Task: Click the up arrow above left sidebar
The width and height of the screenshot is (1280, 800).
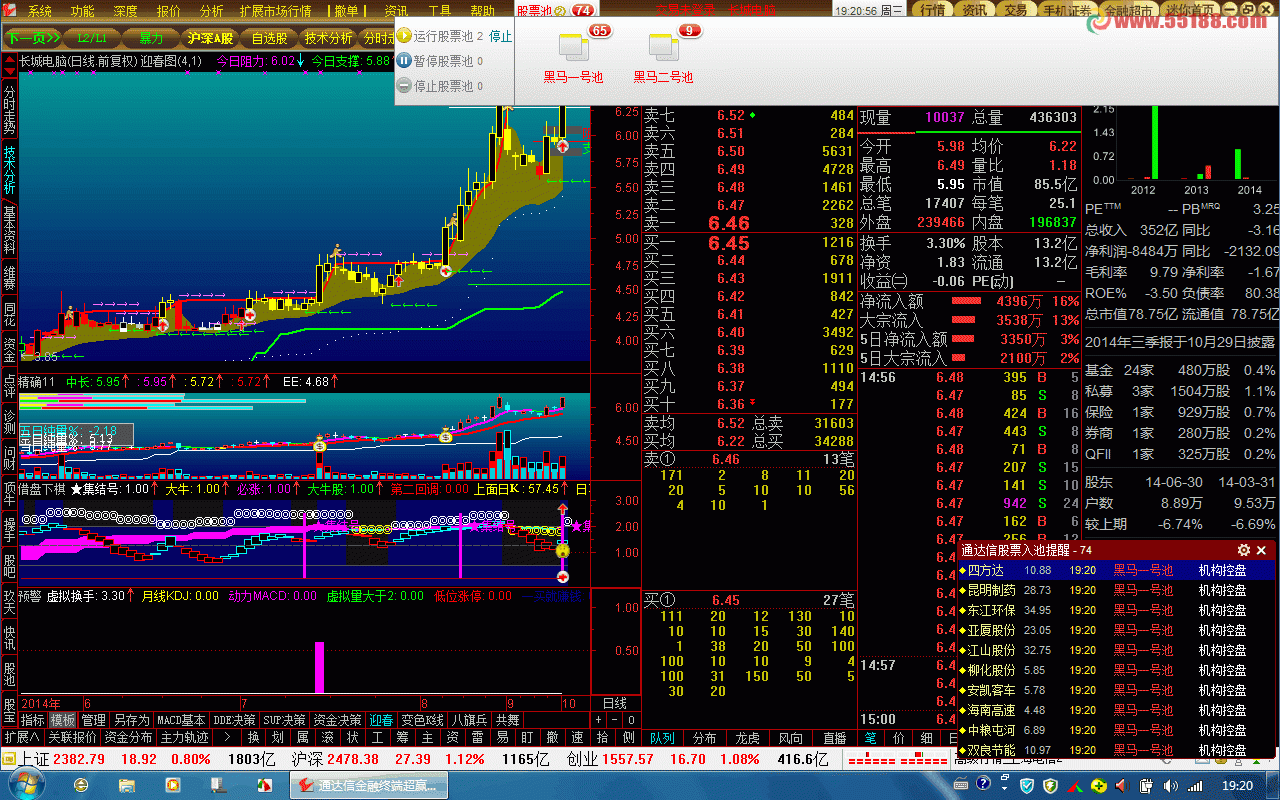Action: pos(9,62)
